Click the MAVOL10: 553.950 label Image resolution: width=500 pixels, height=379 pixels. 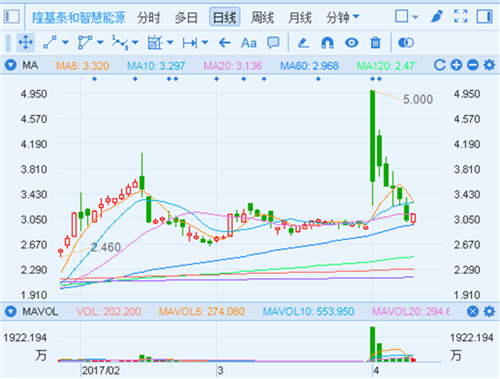(308, 312)
